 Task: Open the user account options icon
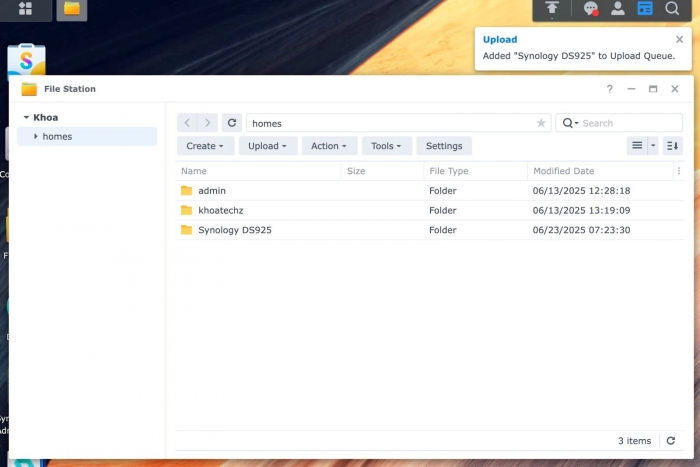coord(618,8)
